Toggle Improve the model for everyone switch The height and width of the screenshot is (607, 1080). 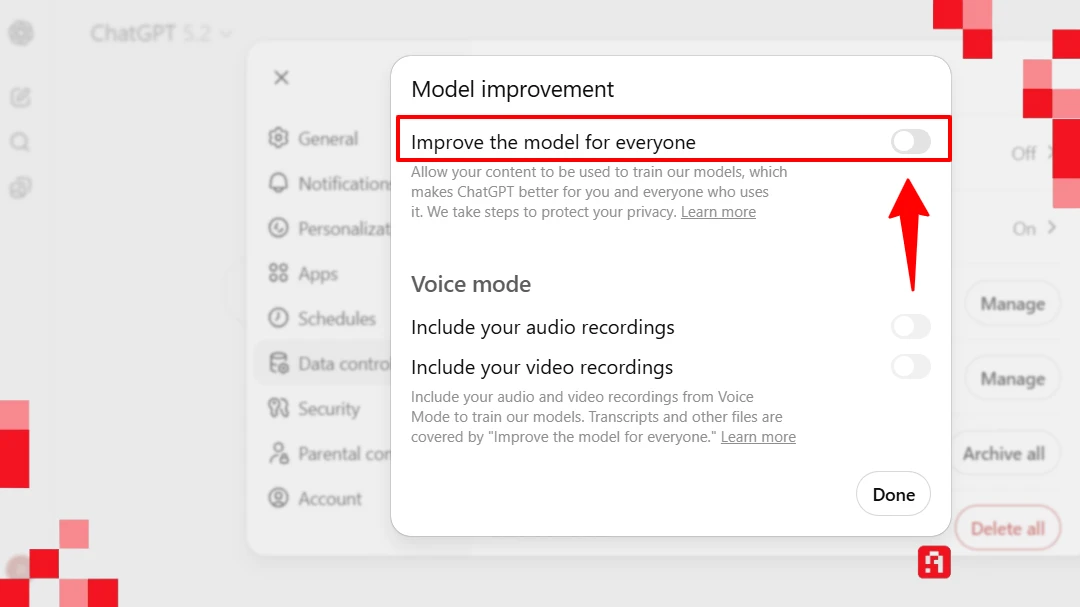tap(910, 142)
